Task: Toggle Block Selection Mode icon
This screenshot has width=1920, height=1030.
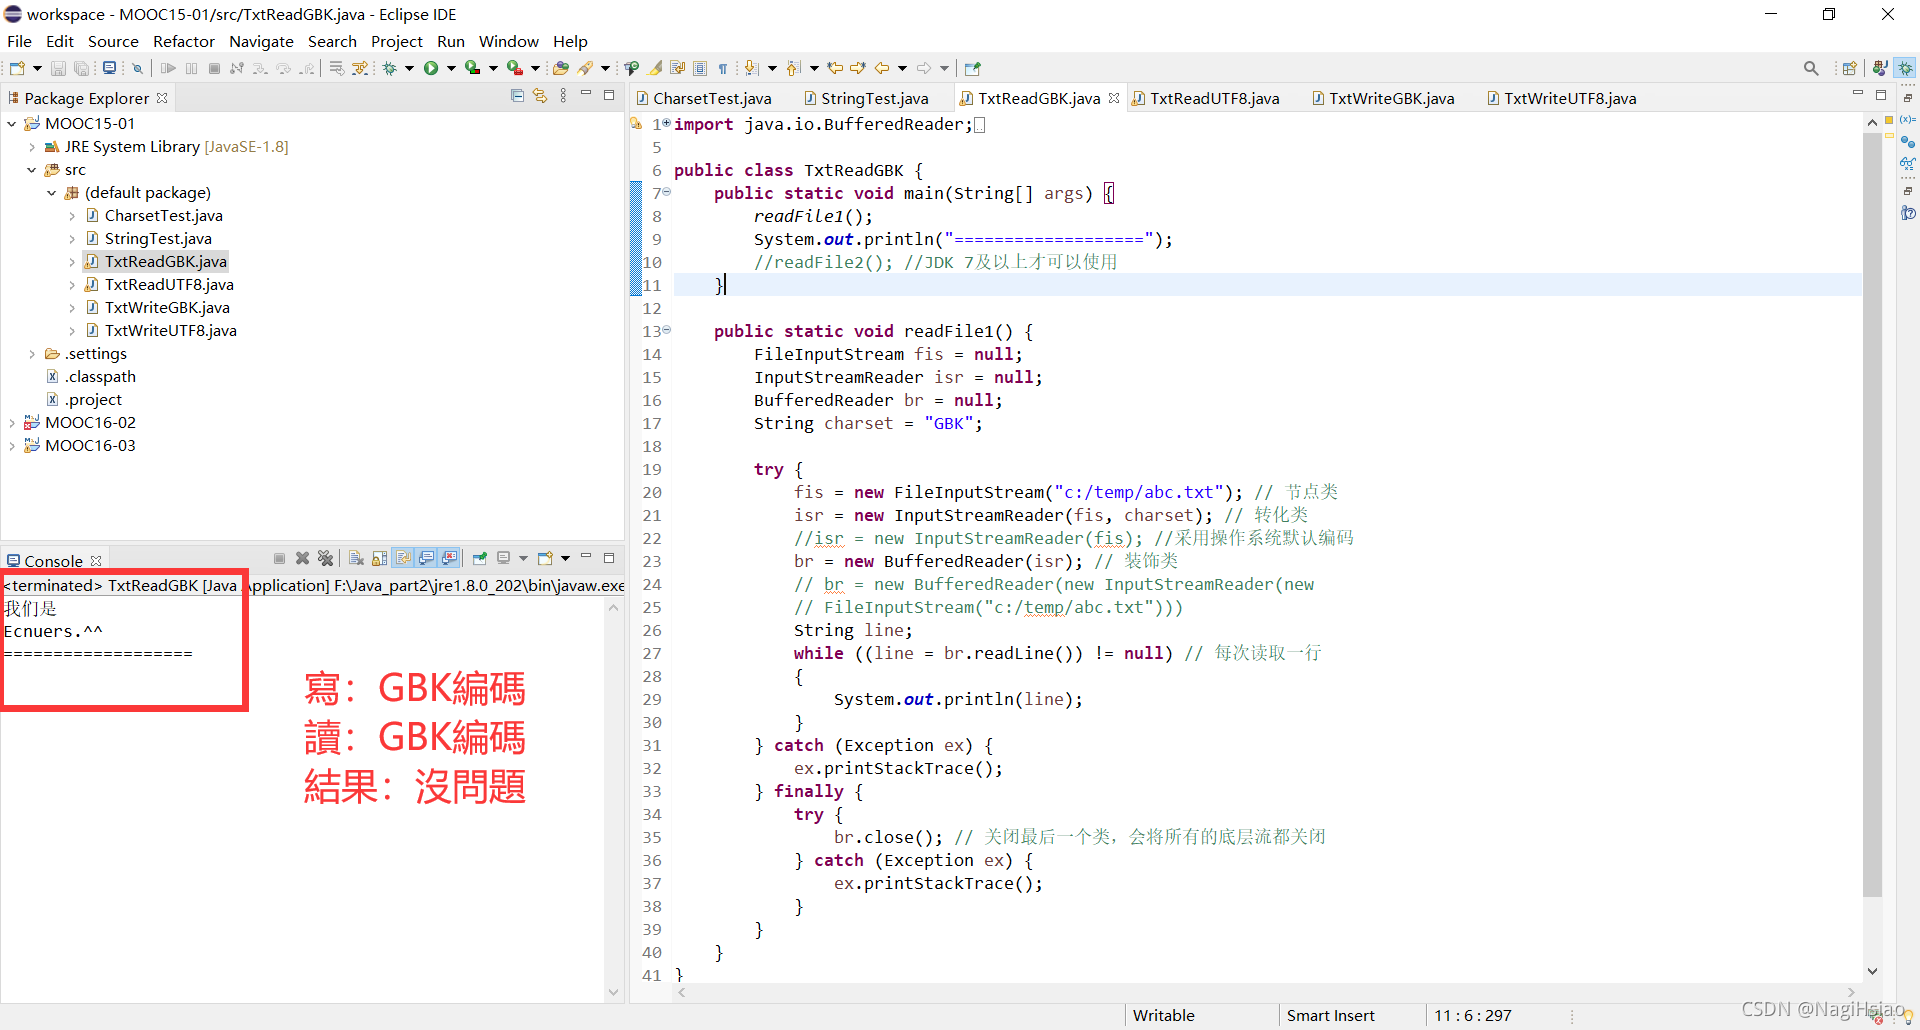Action: (x=701, y=68)
